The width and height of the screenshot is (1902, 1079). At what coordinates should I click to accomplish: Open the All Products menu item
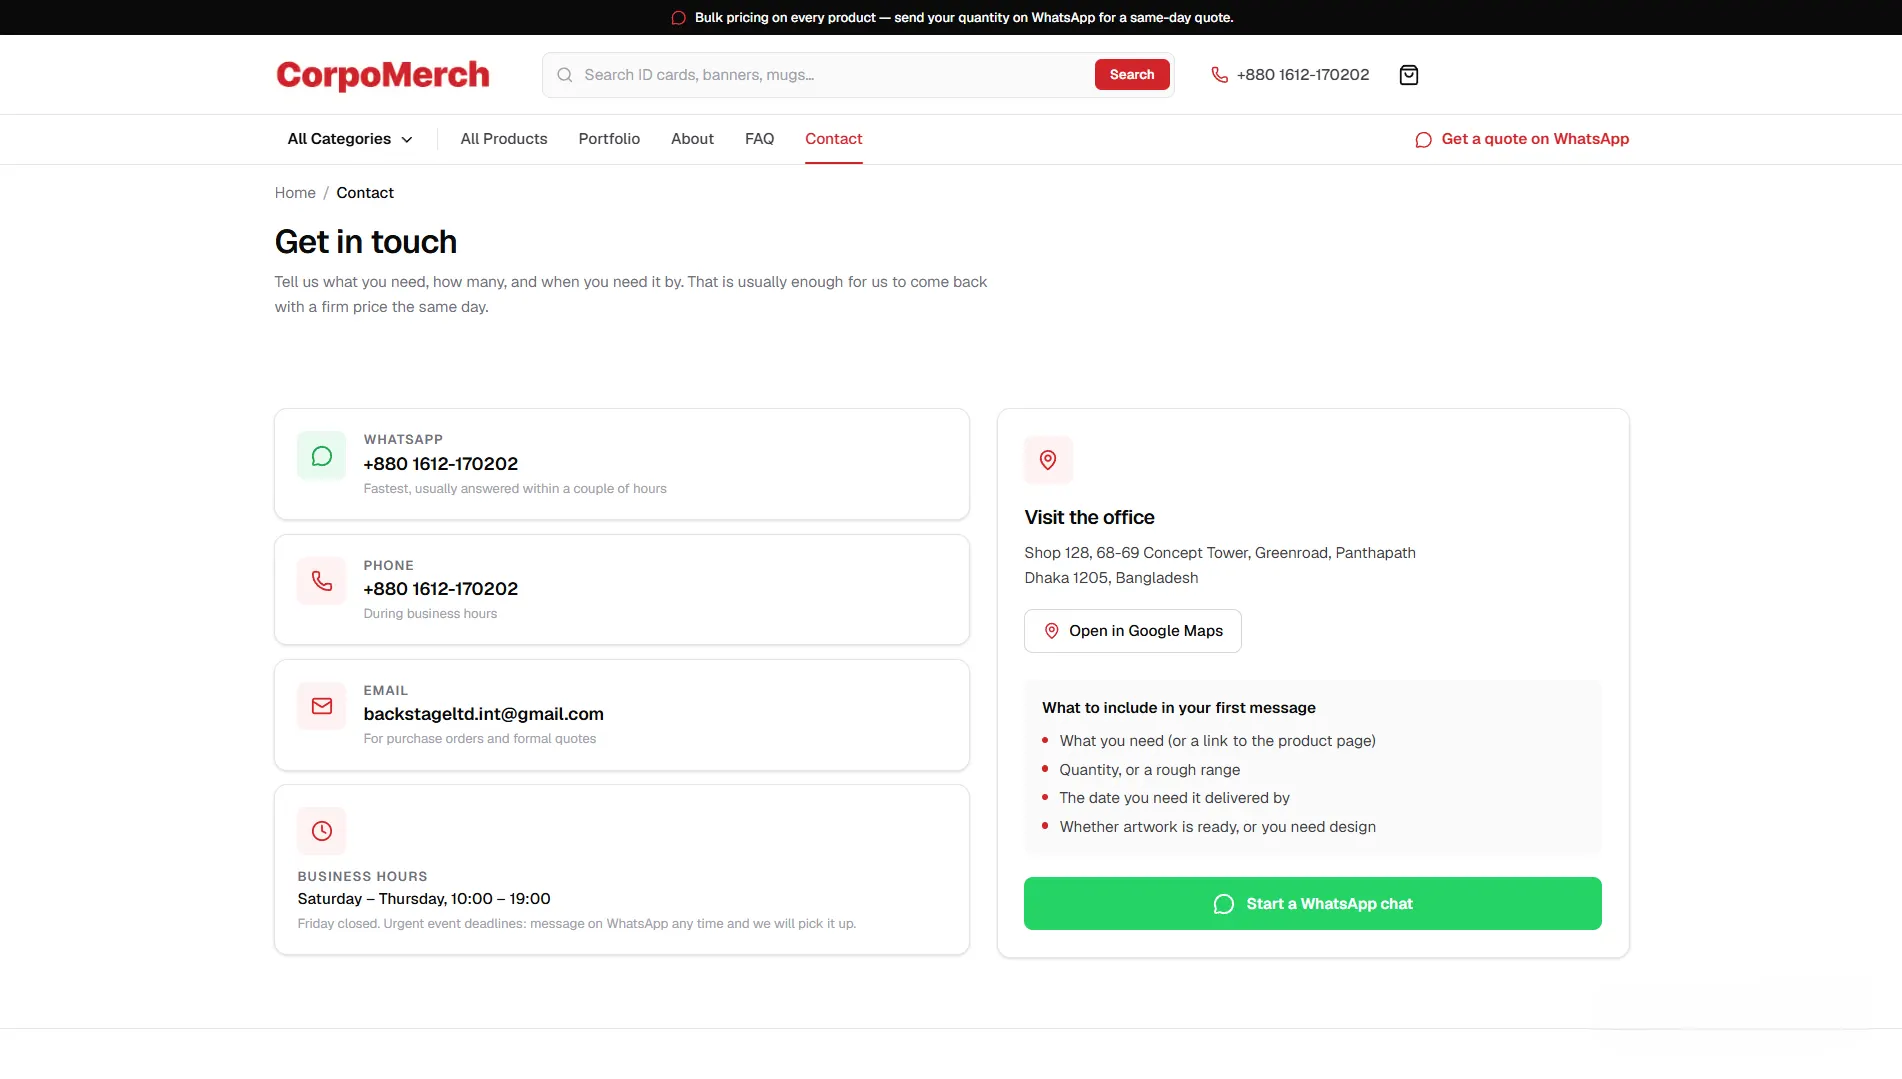click(x=504, y=139)
